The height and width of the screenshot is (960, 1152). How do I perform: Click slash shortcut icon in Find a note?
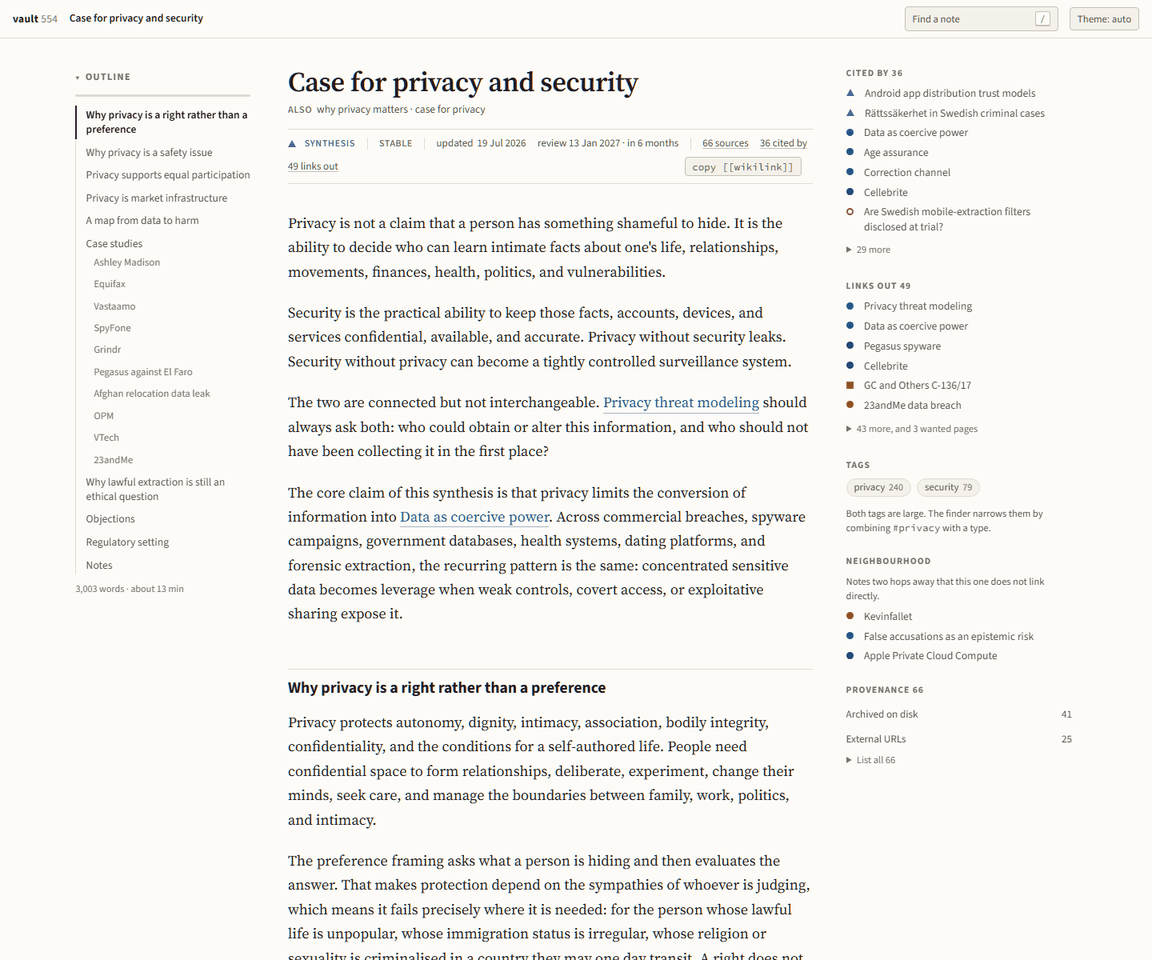tap(1042, 19)
